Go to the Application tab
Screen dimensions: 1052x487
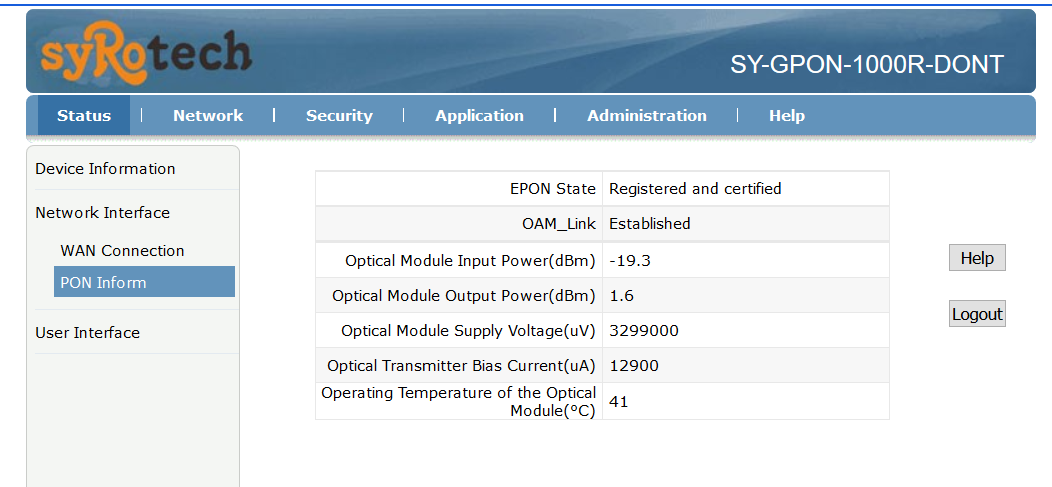(479, 116)
